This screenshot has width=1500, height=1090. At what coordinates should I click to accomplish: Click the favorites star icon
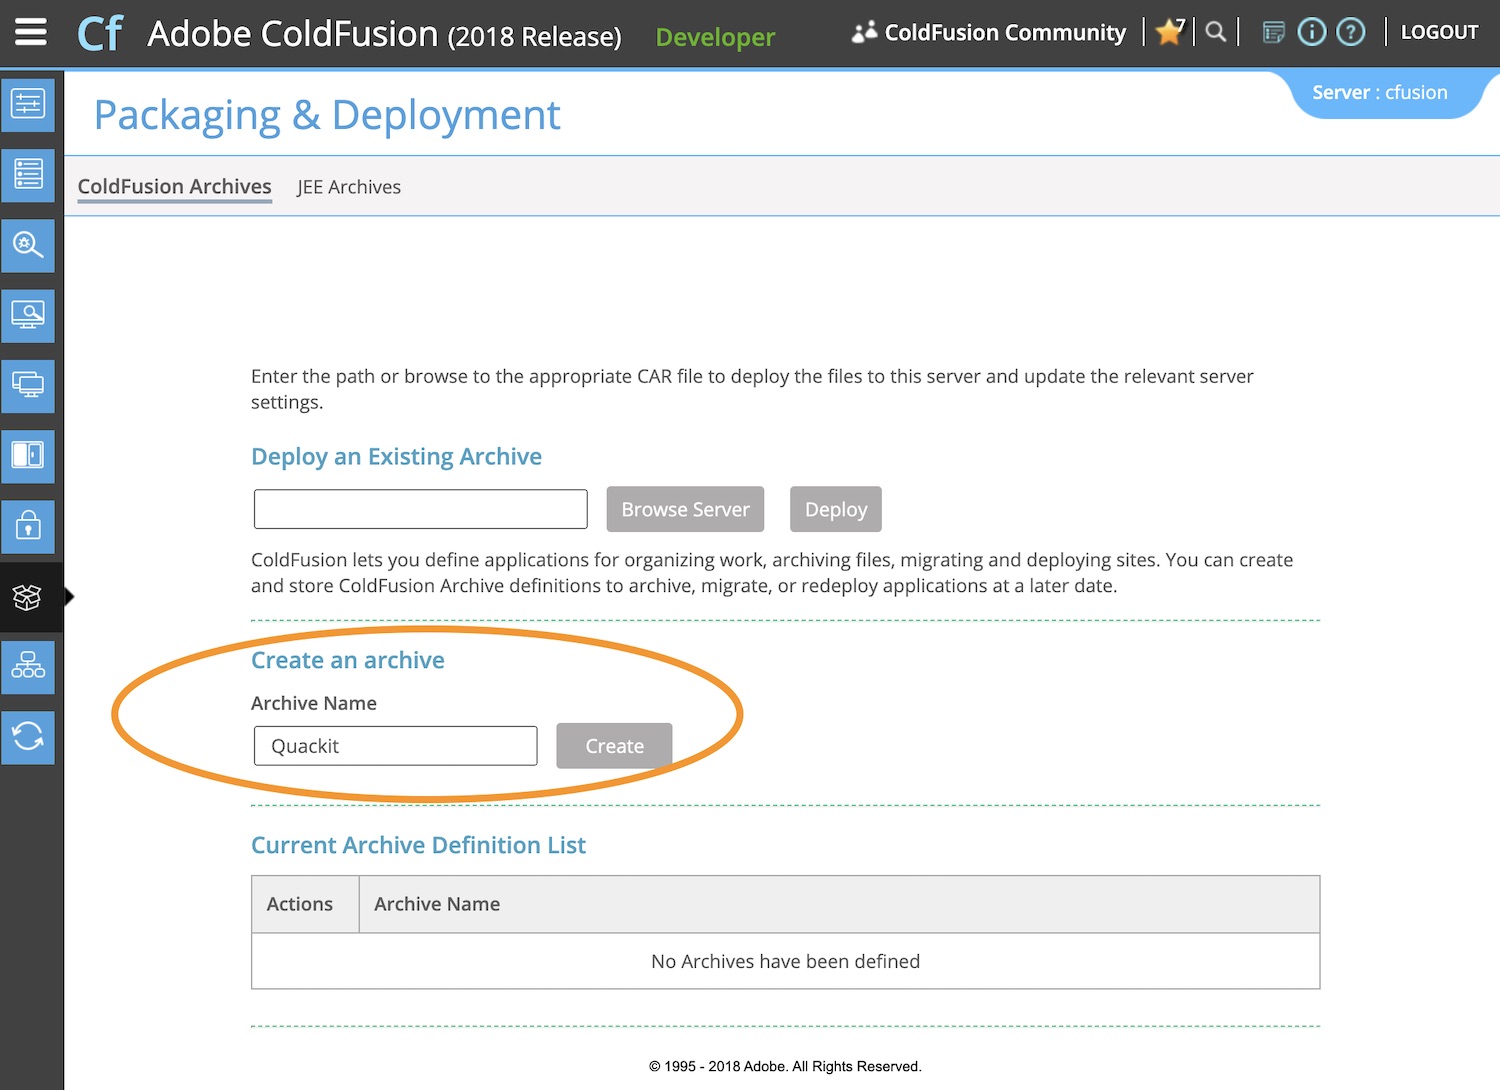pos(1169,32)
